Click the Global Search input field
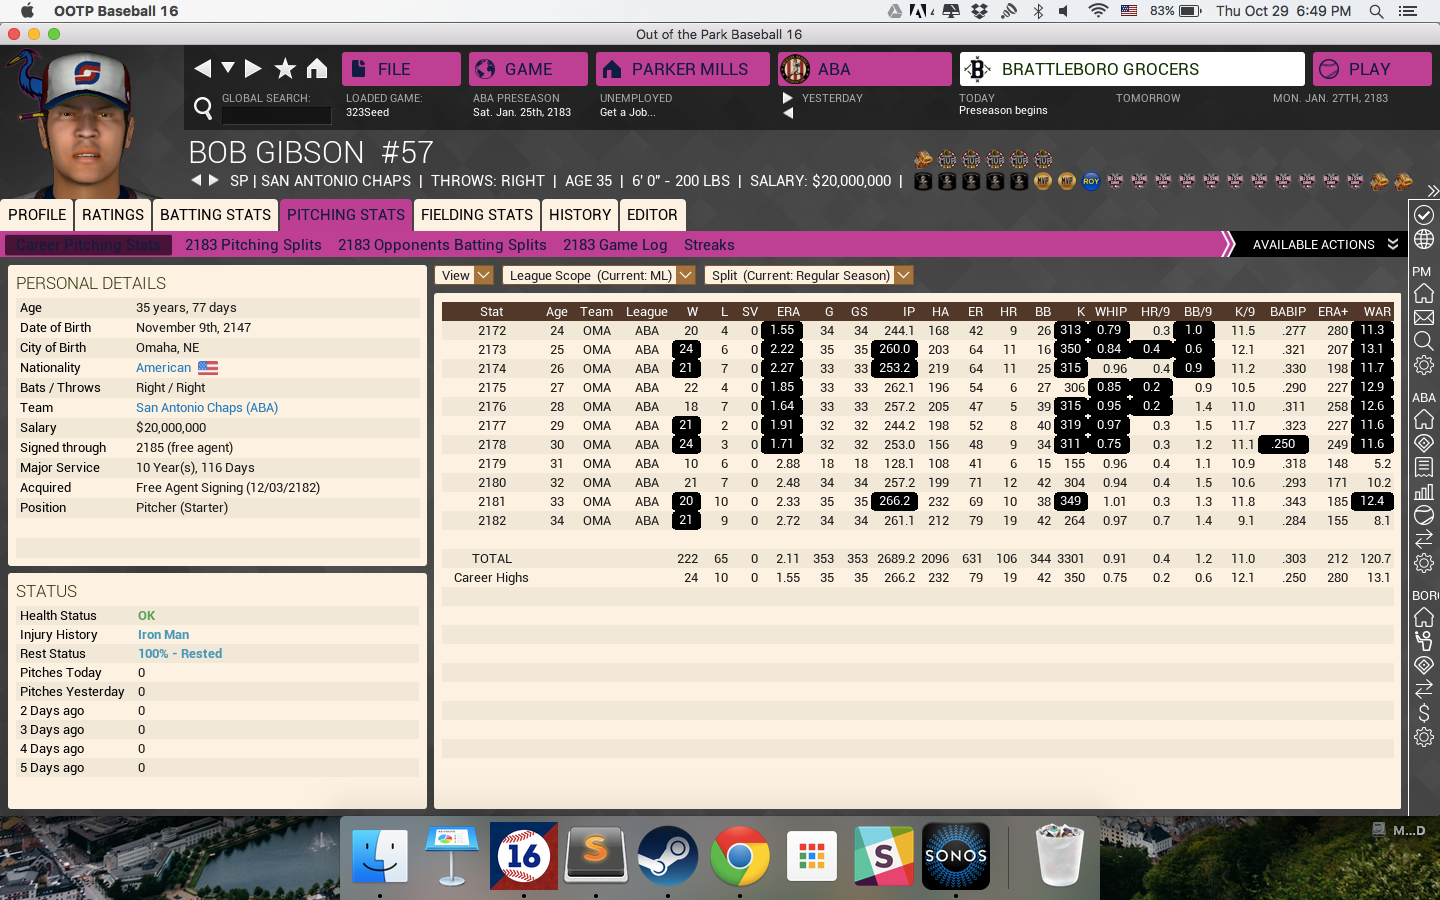Screen dimensions: 1440x900 tap(276, 115)
